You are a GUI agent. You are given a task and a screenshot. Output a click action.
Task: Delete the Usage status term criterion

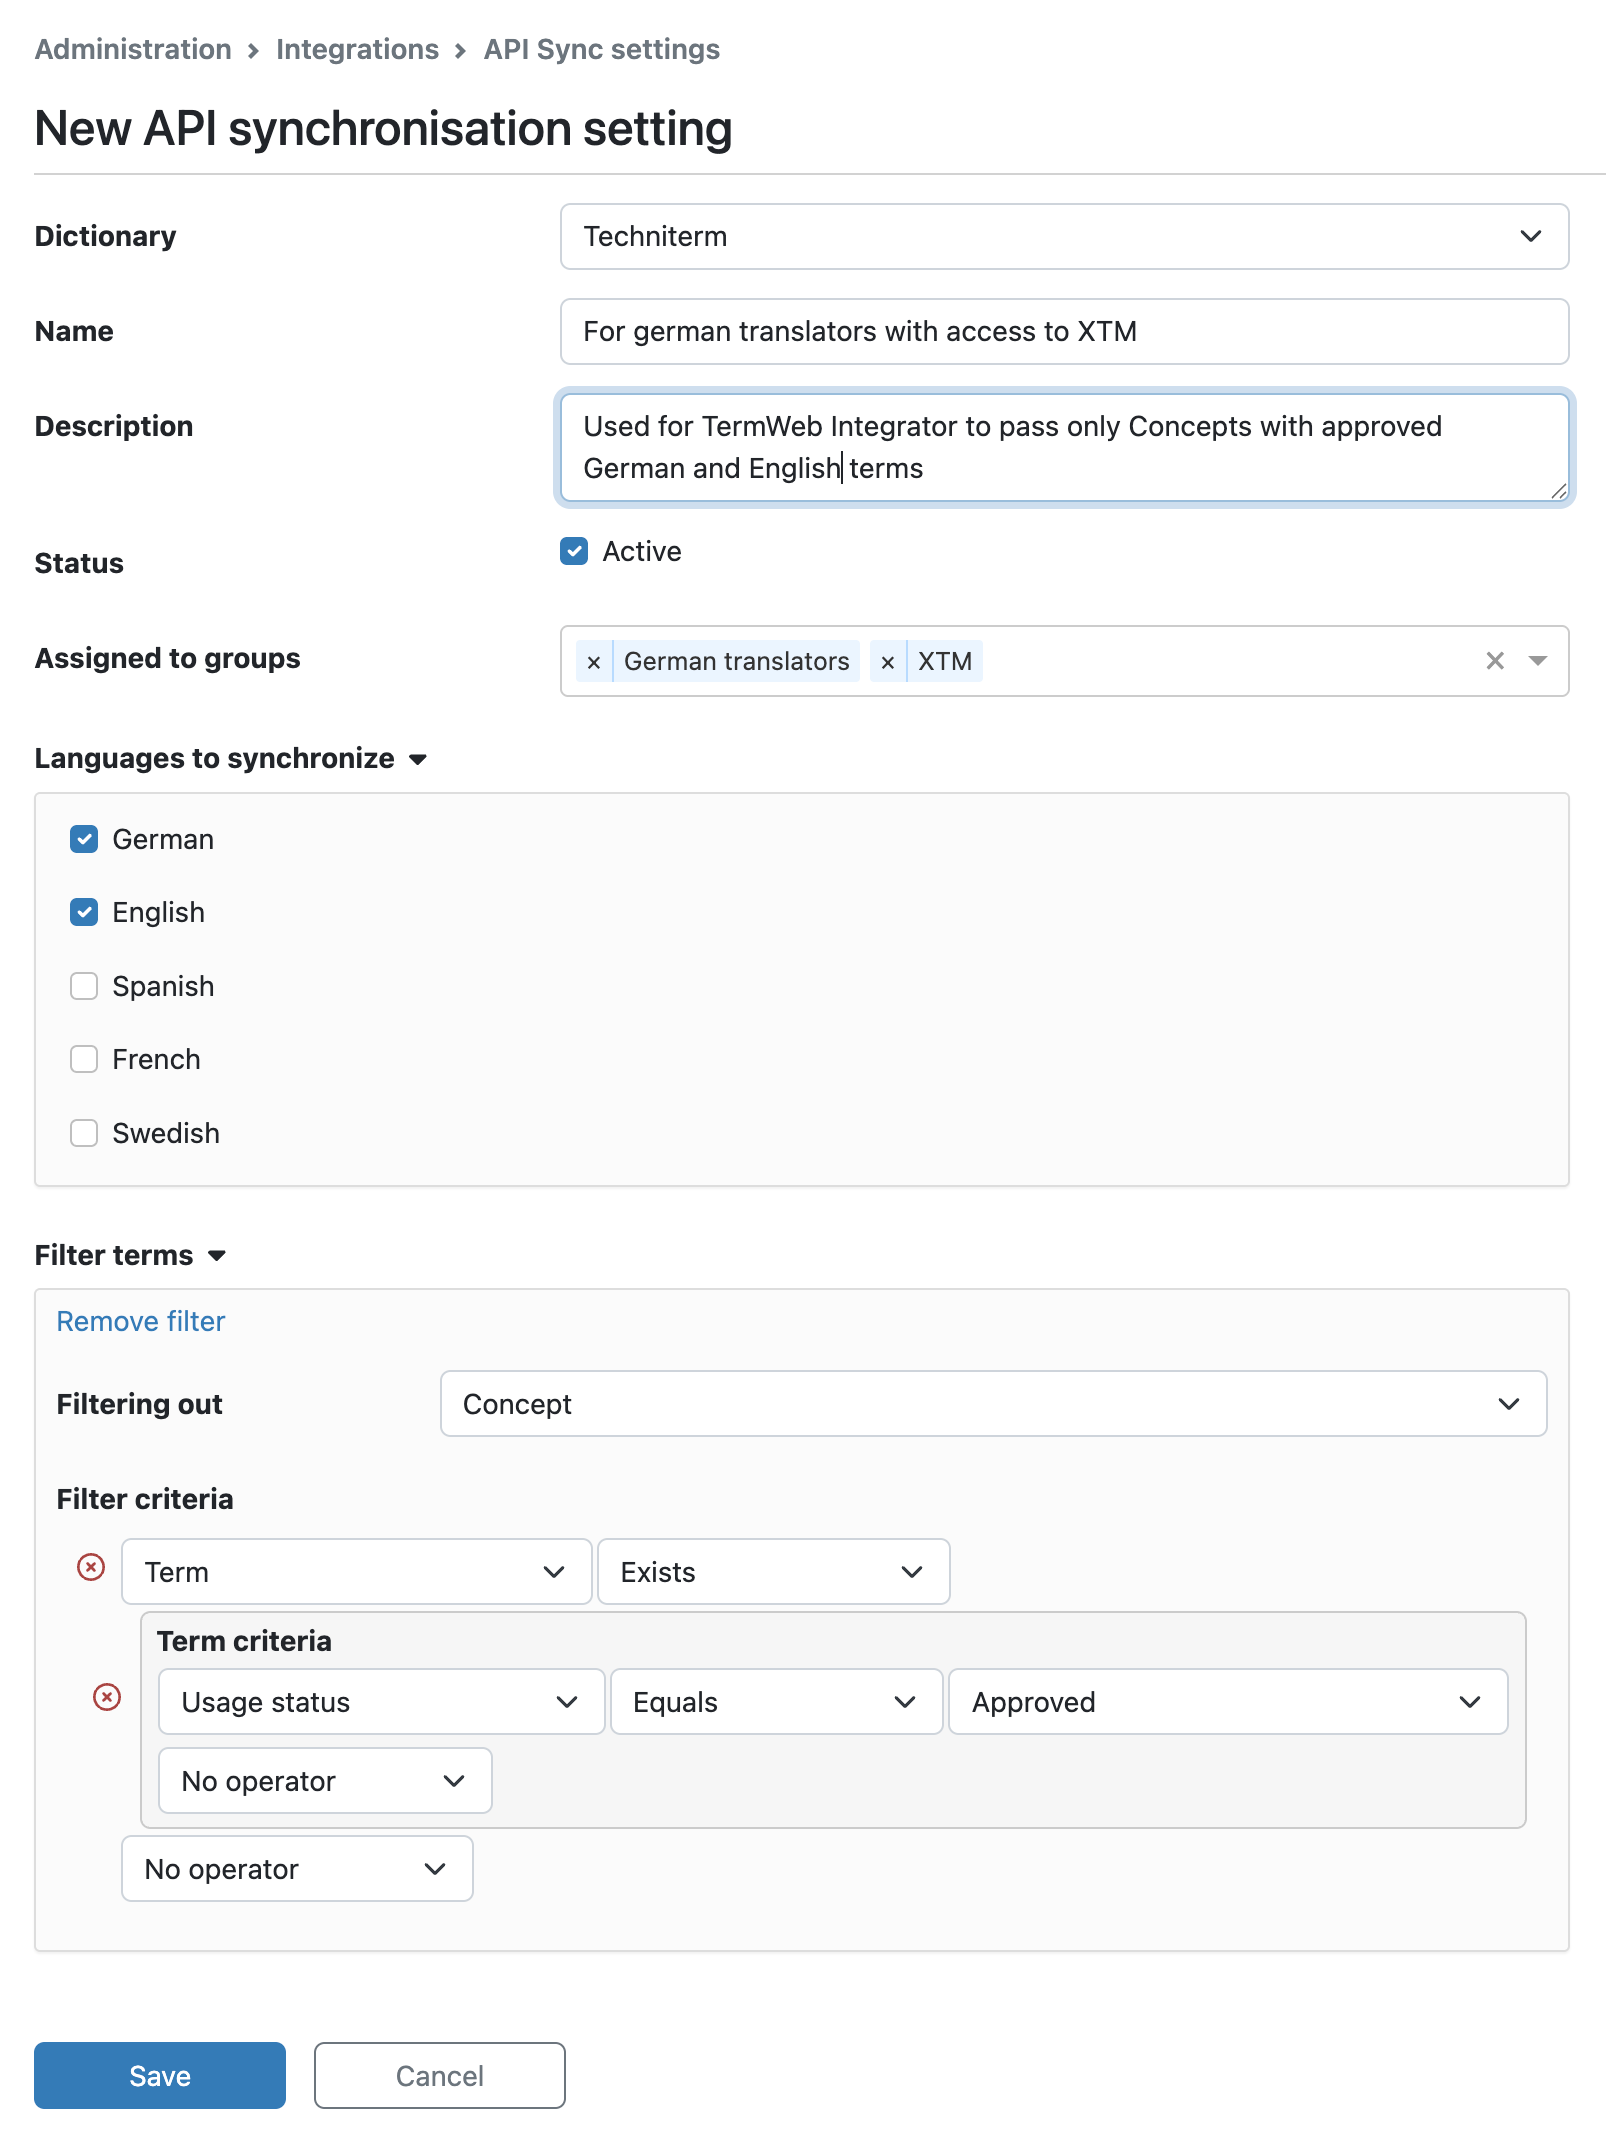pos(107,1697)
